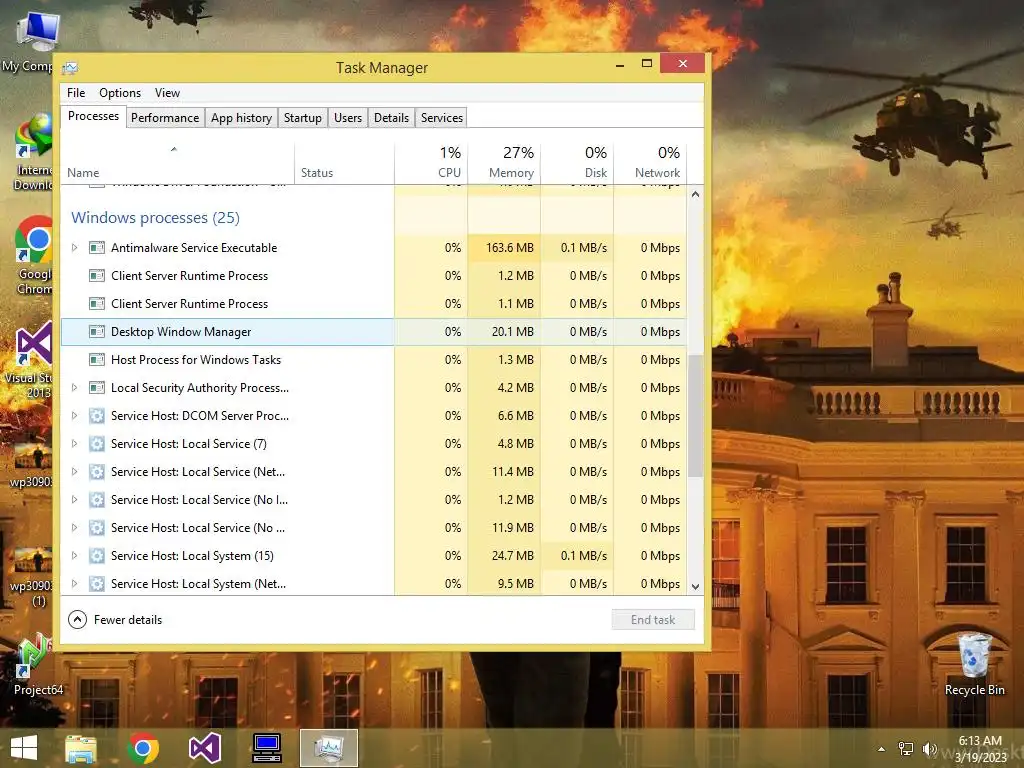Click the Windows processes (25) group header
The width and height of the screenshot is (1024, 768).
tap(155, 217)
